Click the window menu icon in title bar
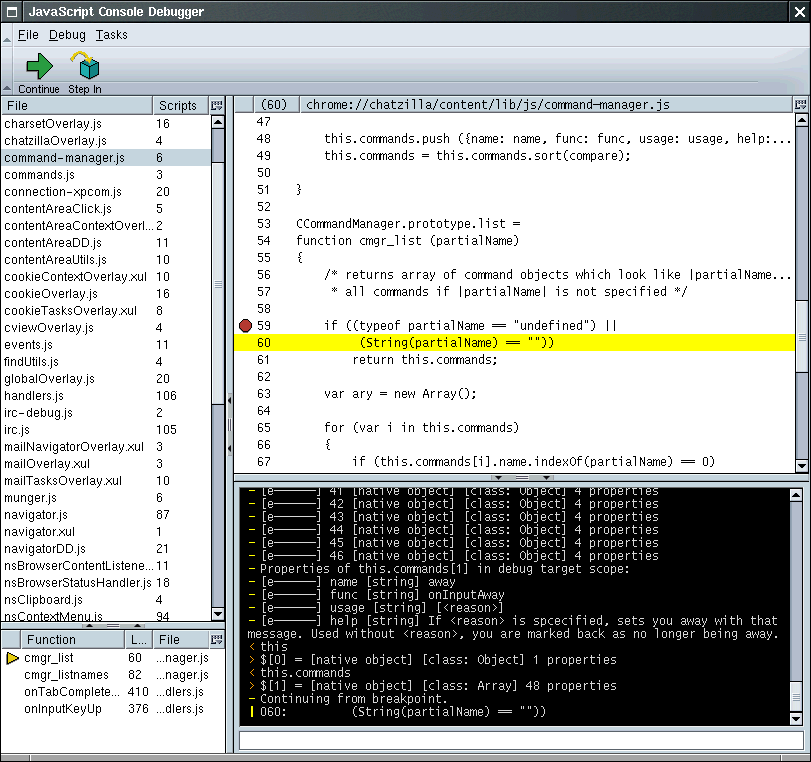The image size is (811, 762). click(11, 12)
